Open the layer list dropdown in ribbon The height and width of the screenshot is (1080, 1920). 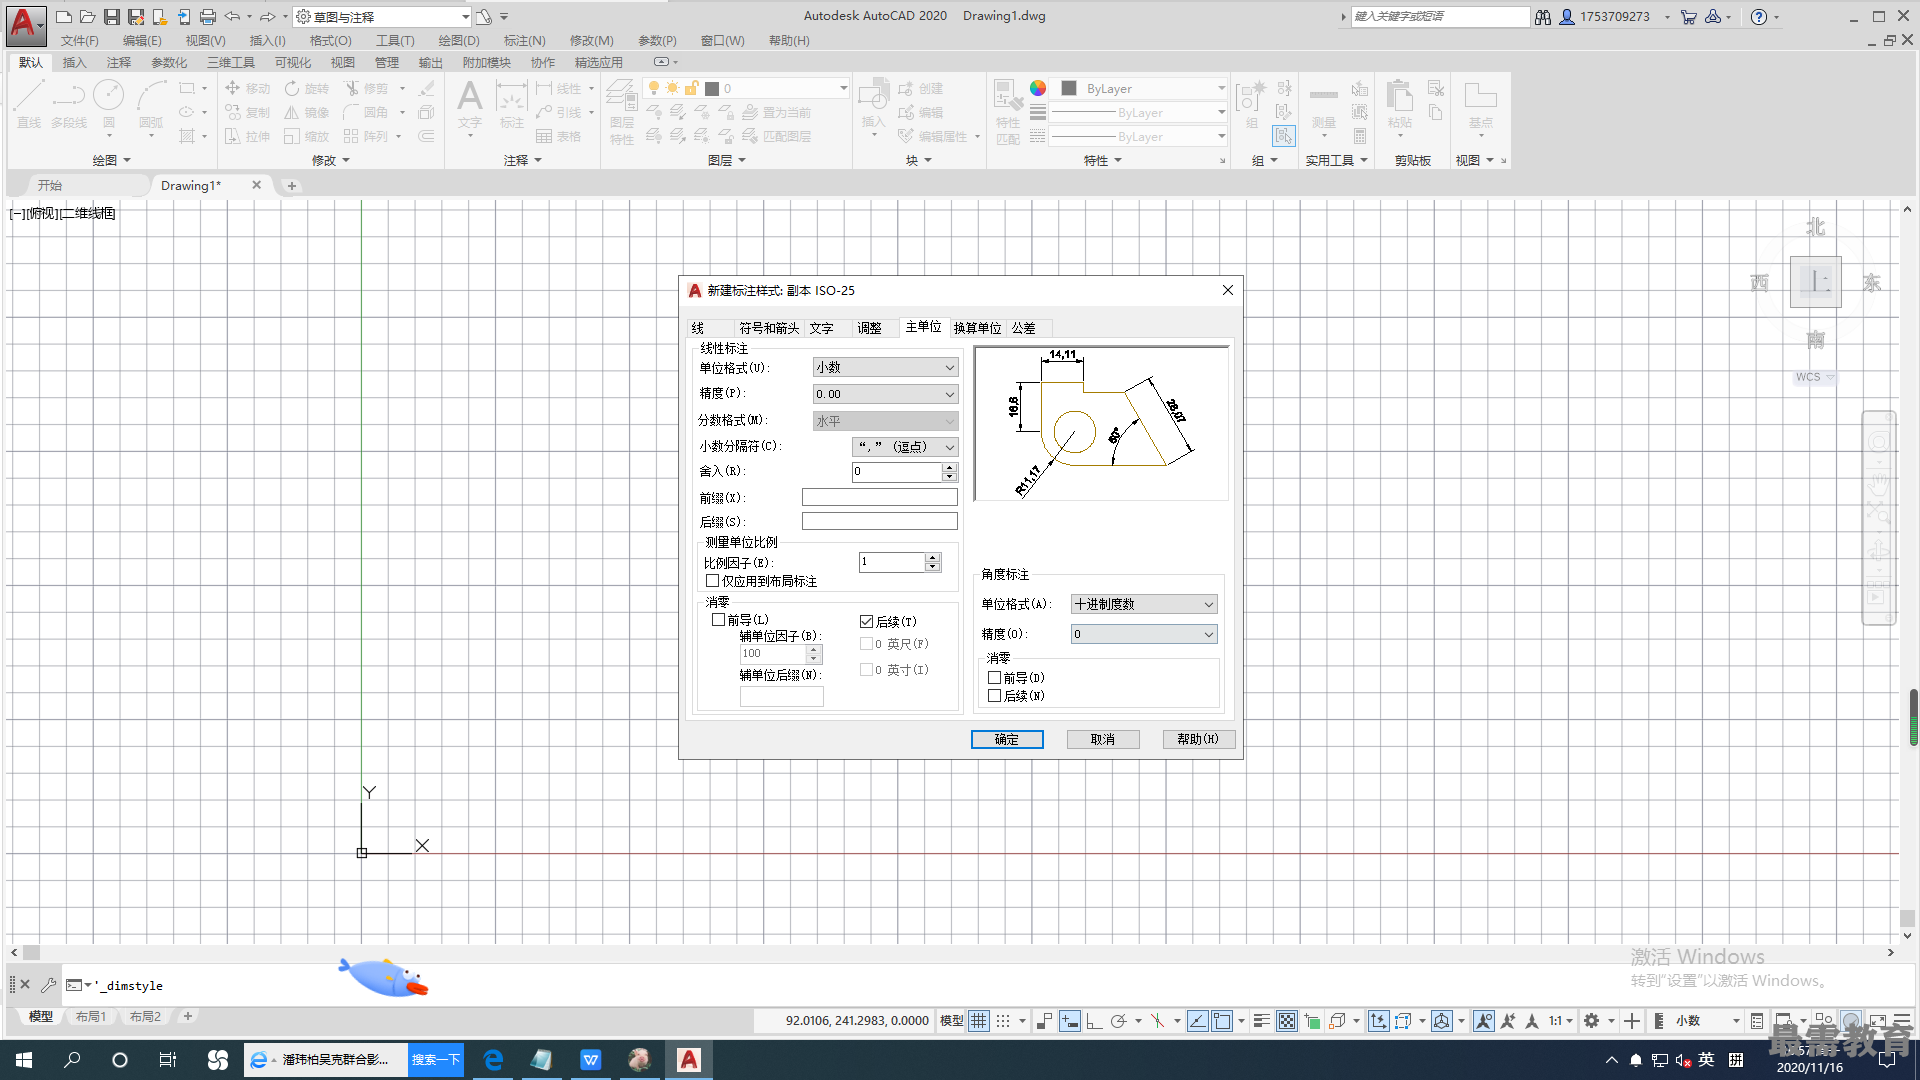[746, 89]
